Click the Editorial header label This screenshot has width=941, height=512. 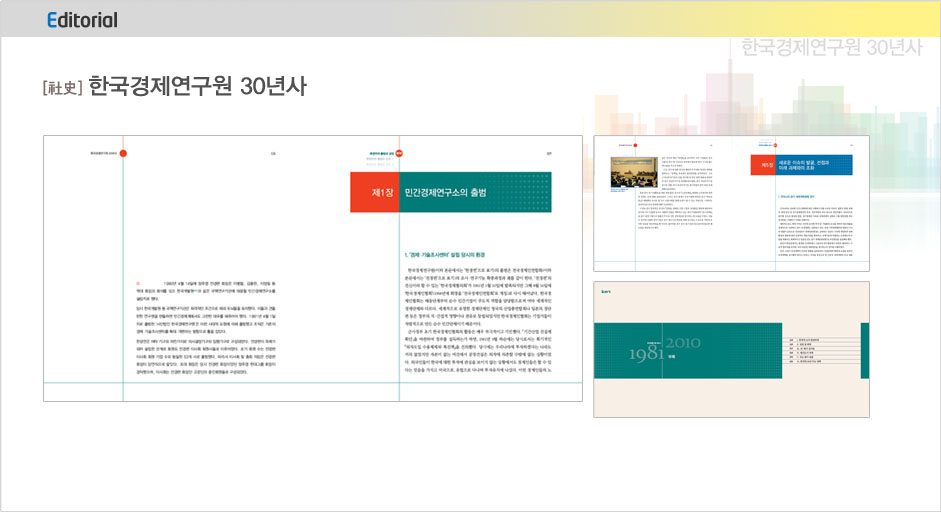[x=82, y=20]
